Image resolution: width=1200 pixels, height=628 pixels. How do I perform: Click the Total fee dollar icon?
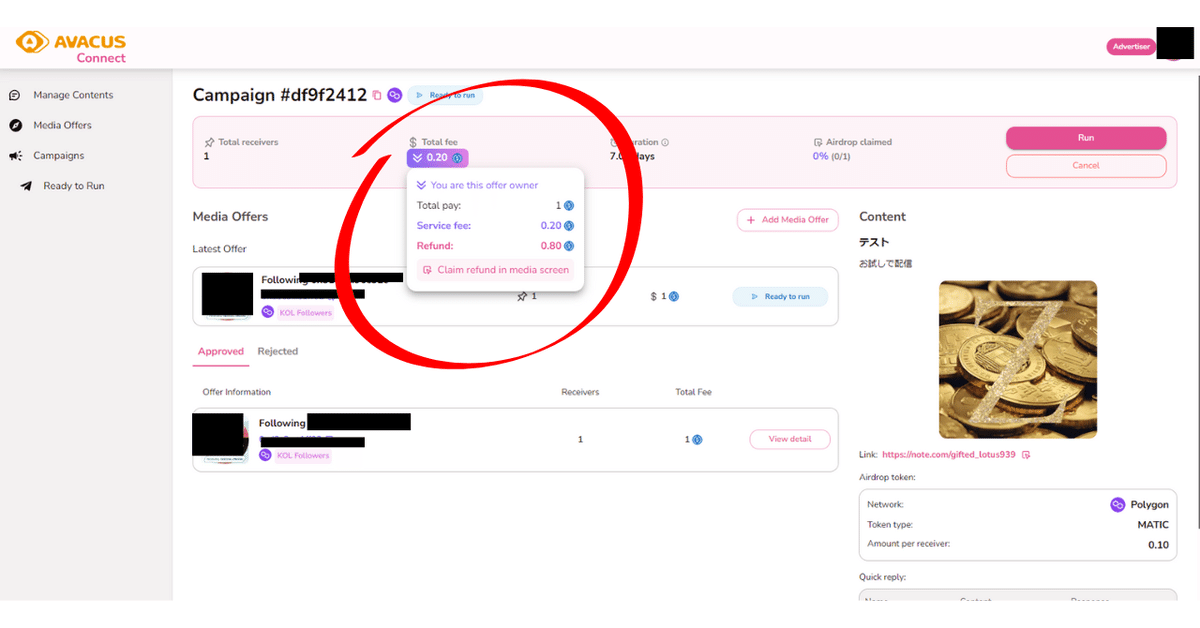click(x=413, y=143)
